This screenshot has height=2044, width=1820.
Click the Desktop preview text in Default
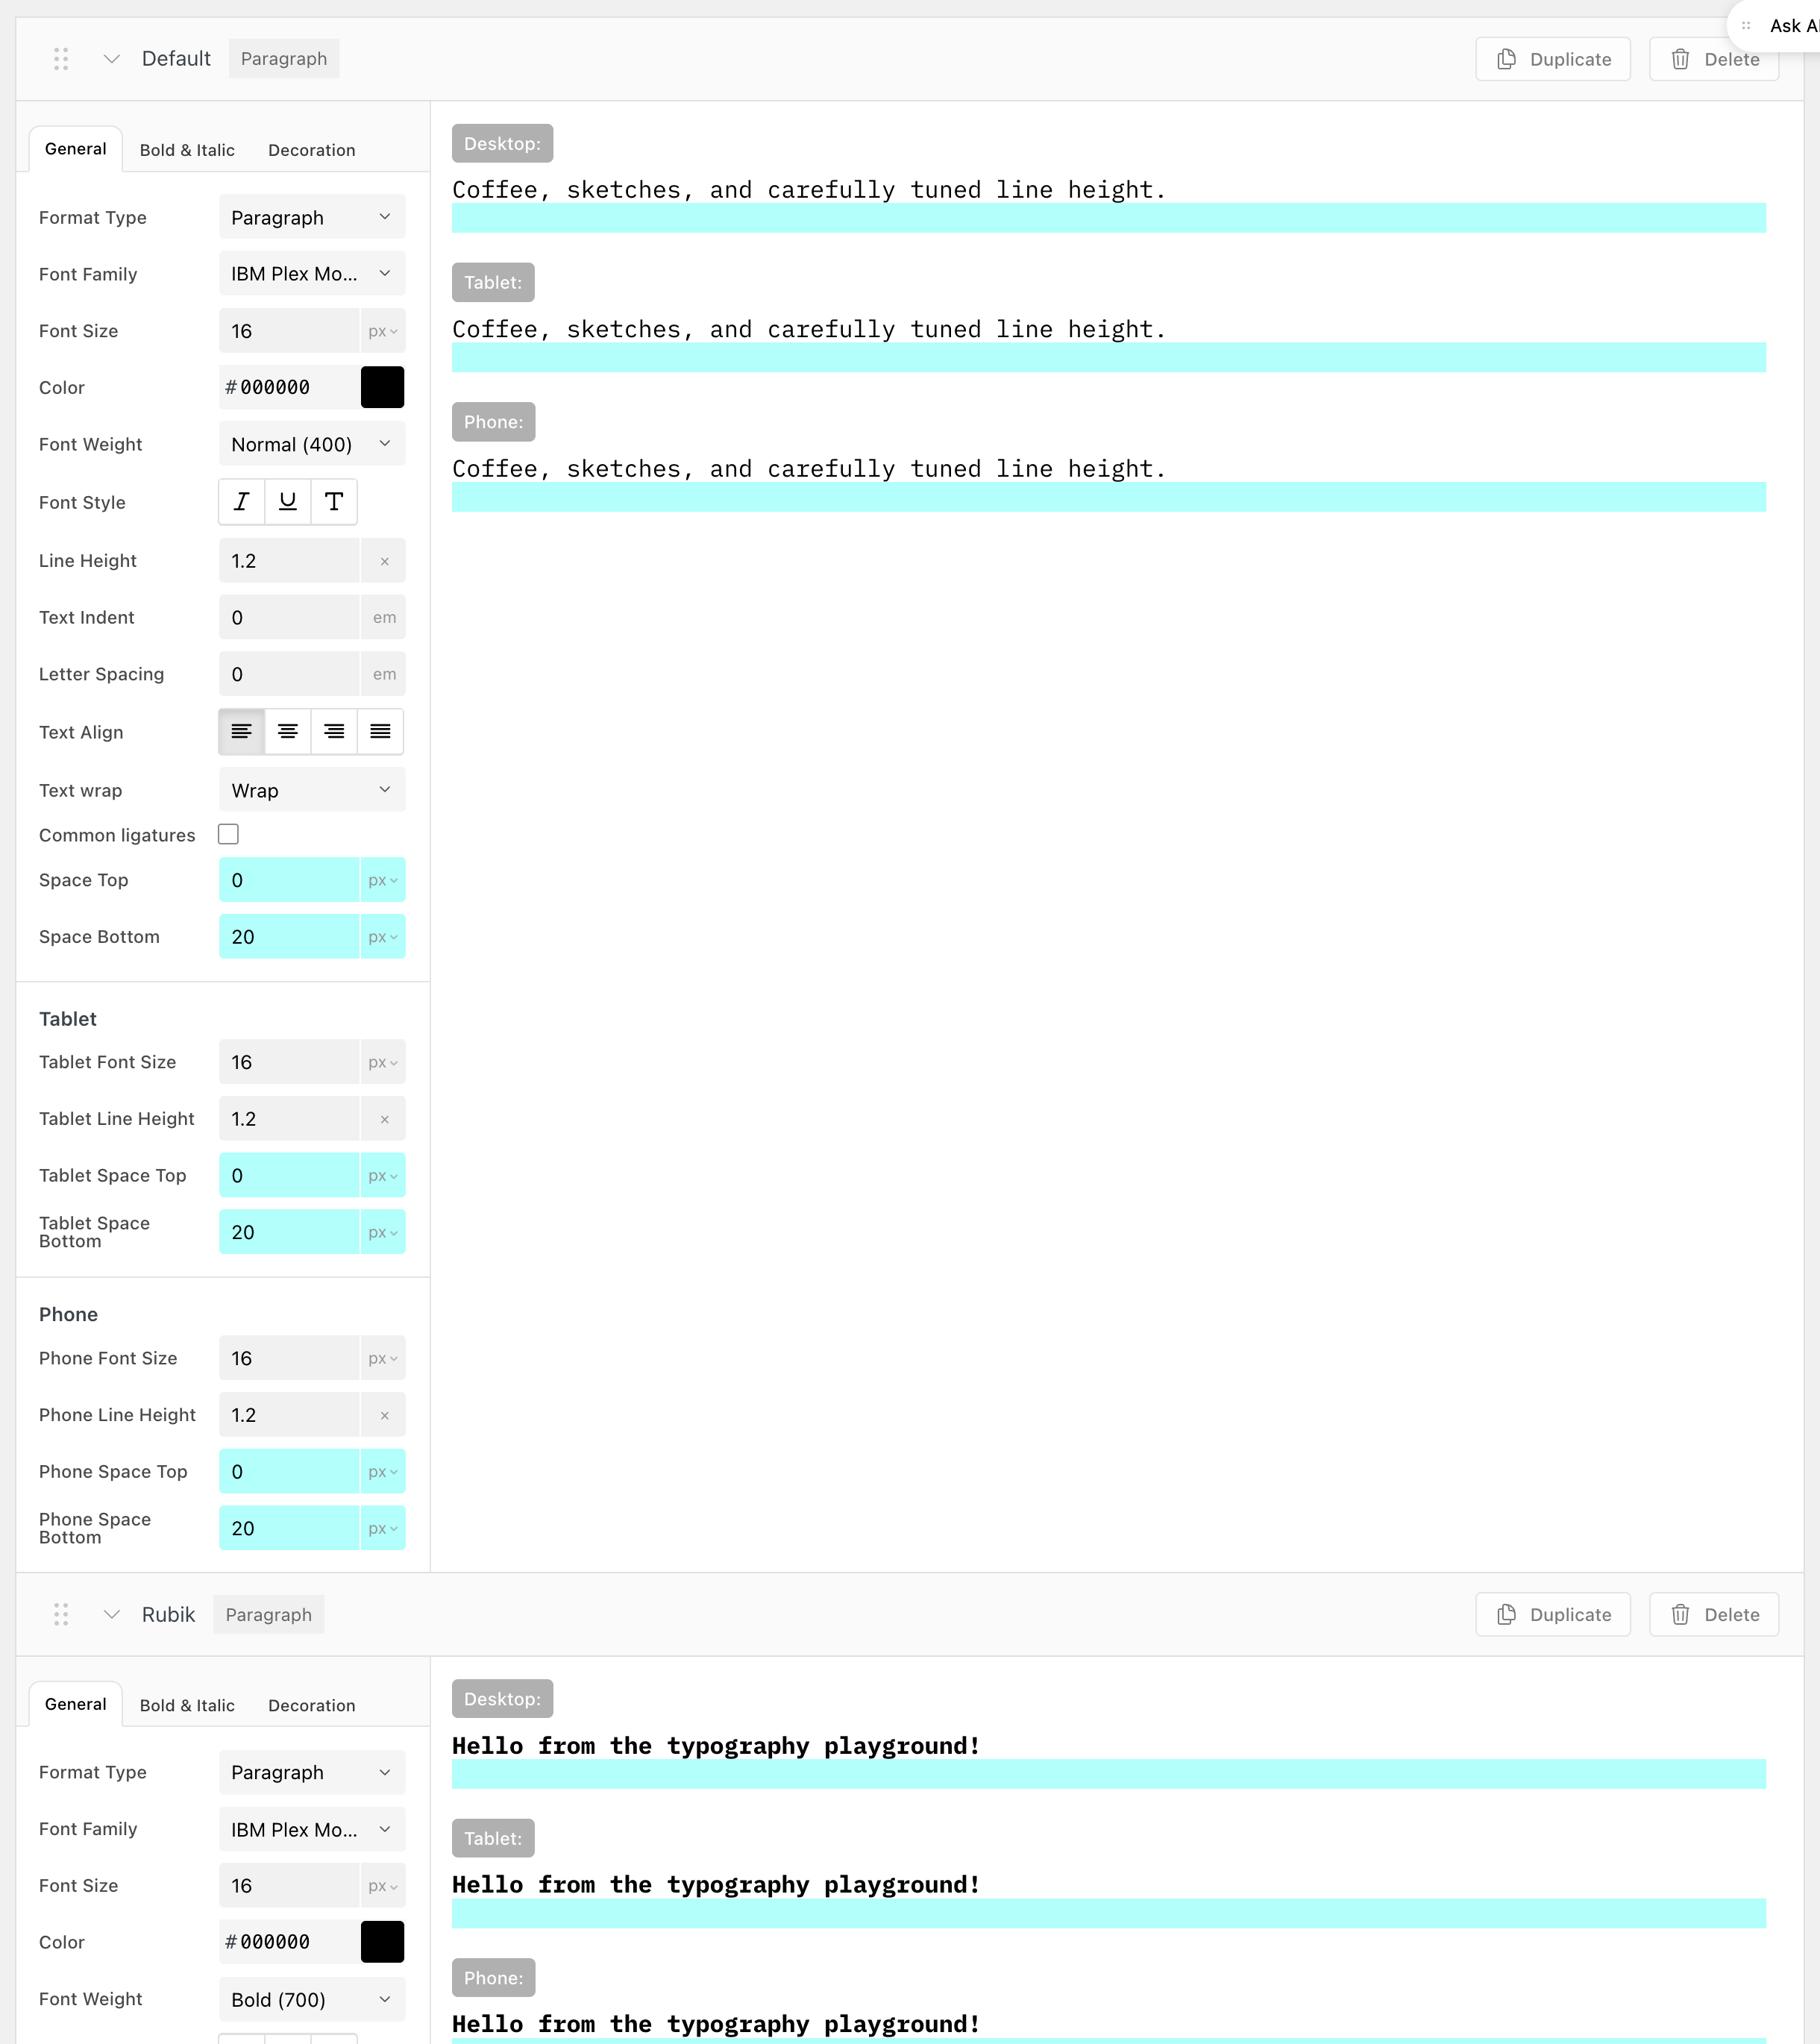pyautogui.click(x=809, y=190)
